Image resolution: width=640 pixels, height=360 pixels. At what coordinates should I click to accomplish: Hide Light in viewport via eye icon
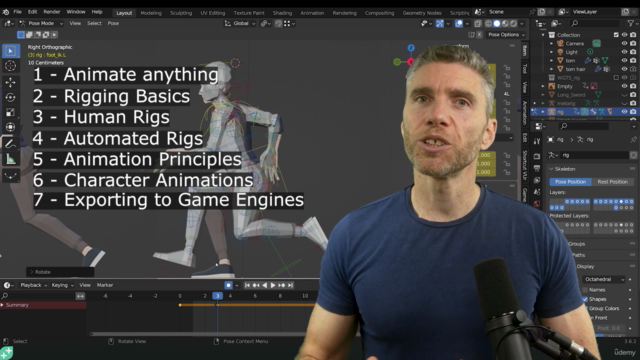click(x=624, y=52)
